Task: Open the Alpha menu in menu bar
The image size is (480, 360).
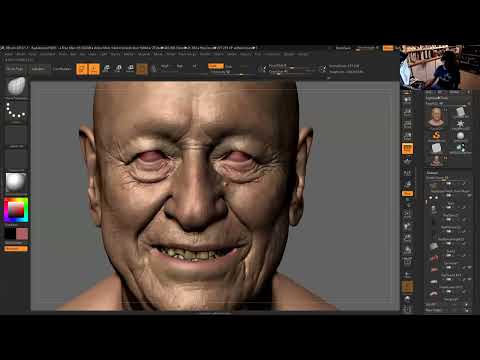Action: tap(9, 54)
